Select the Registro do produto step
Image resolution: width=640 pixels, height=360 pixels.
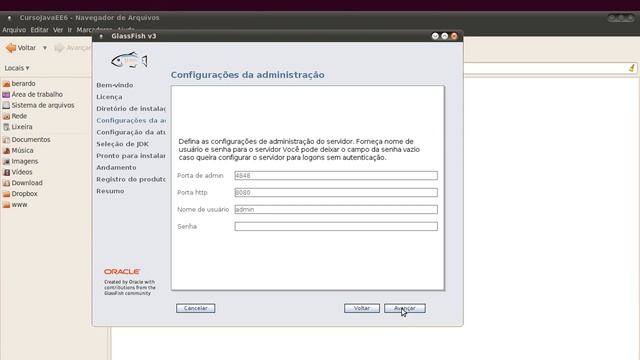click(131, 179)
